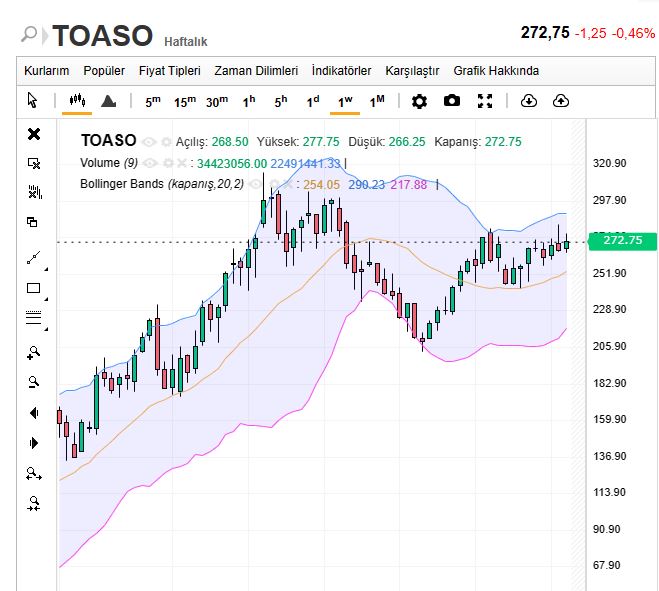
Task: Click the Volume (9) legend label
Action: coord(109,163)
